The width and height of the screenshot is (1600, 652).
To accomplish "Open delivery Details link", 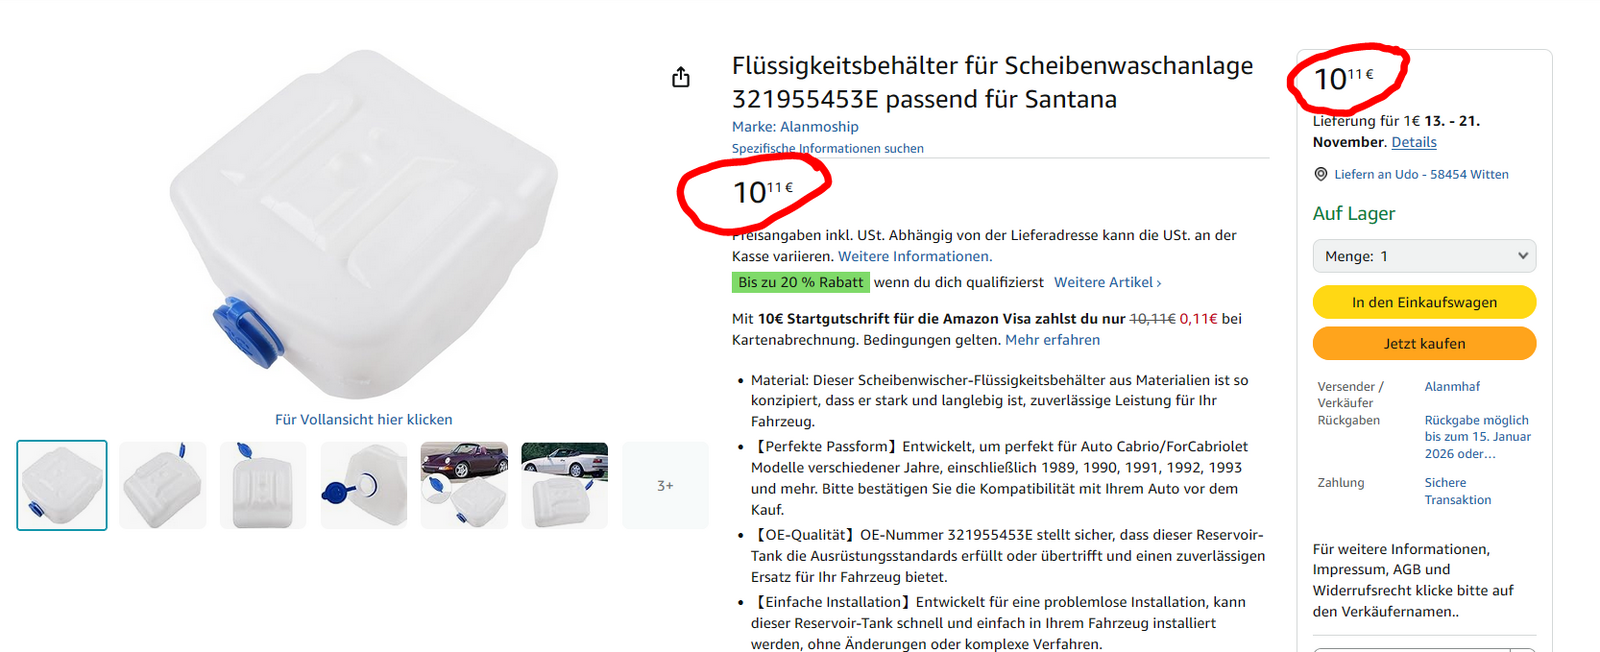I will point(1414,142).
